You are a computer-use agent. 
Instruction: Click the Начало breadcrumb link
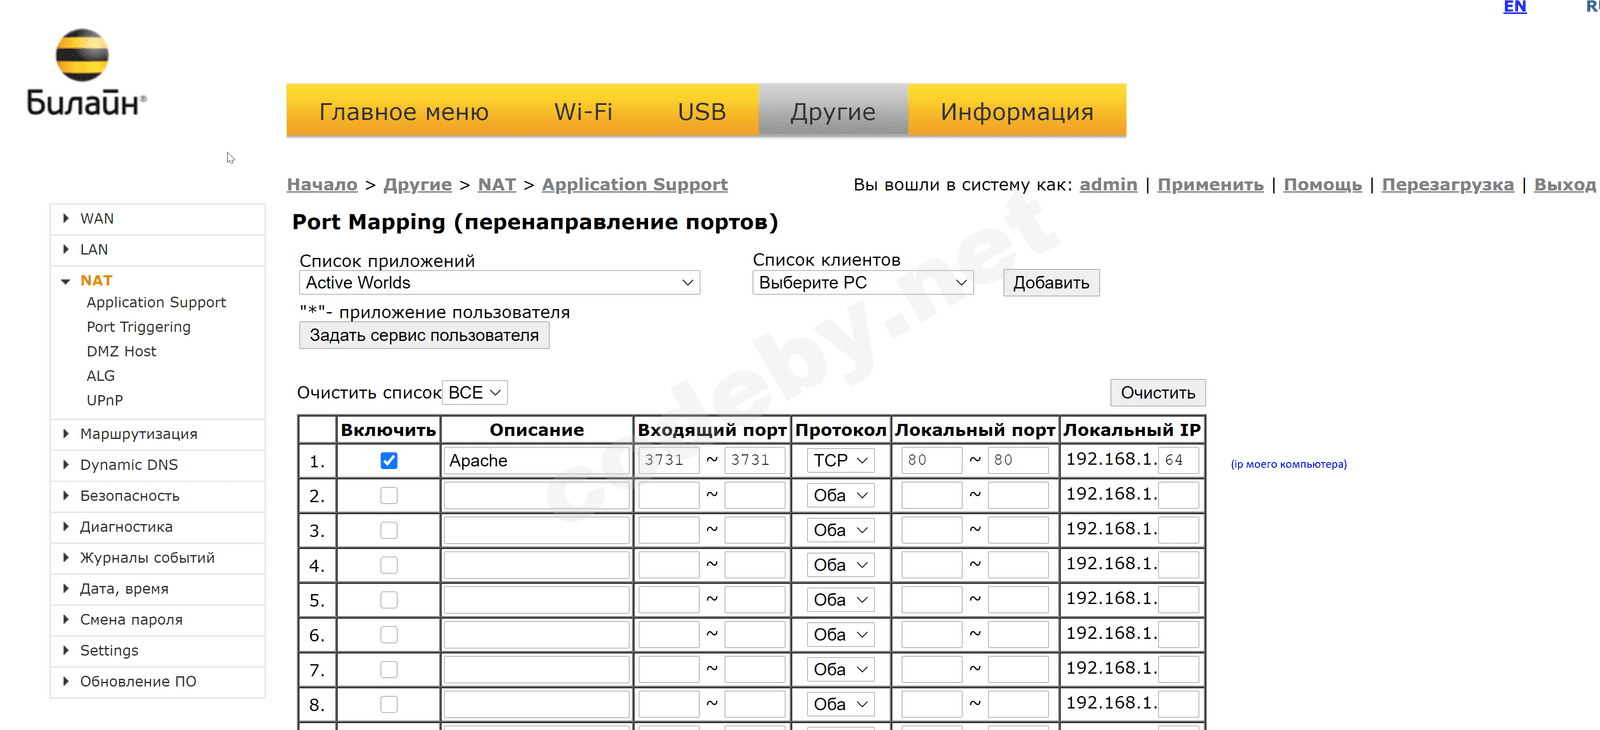(x=322, y=185)
